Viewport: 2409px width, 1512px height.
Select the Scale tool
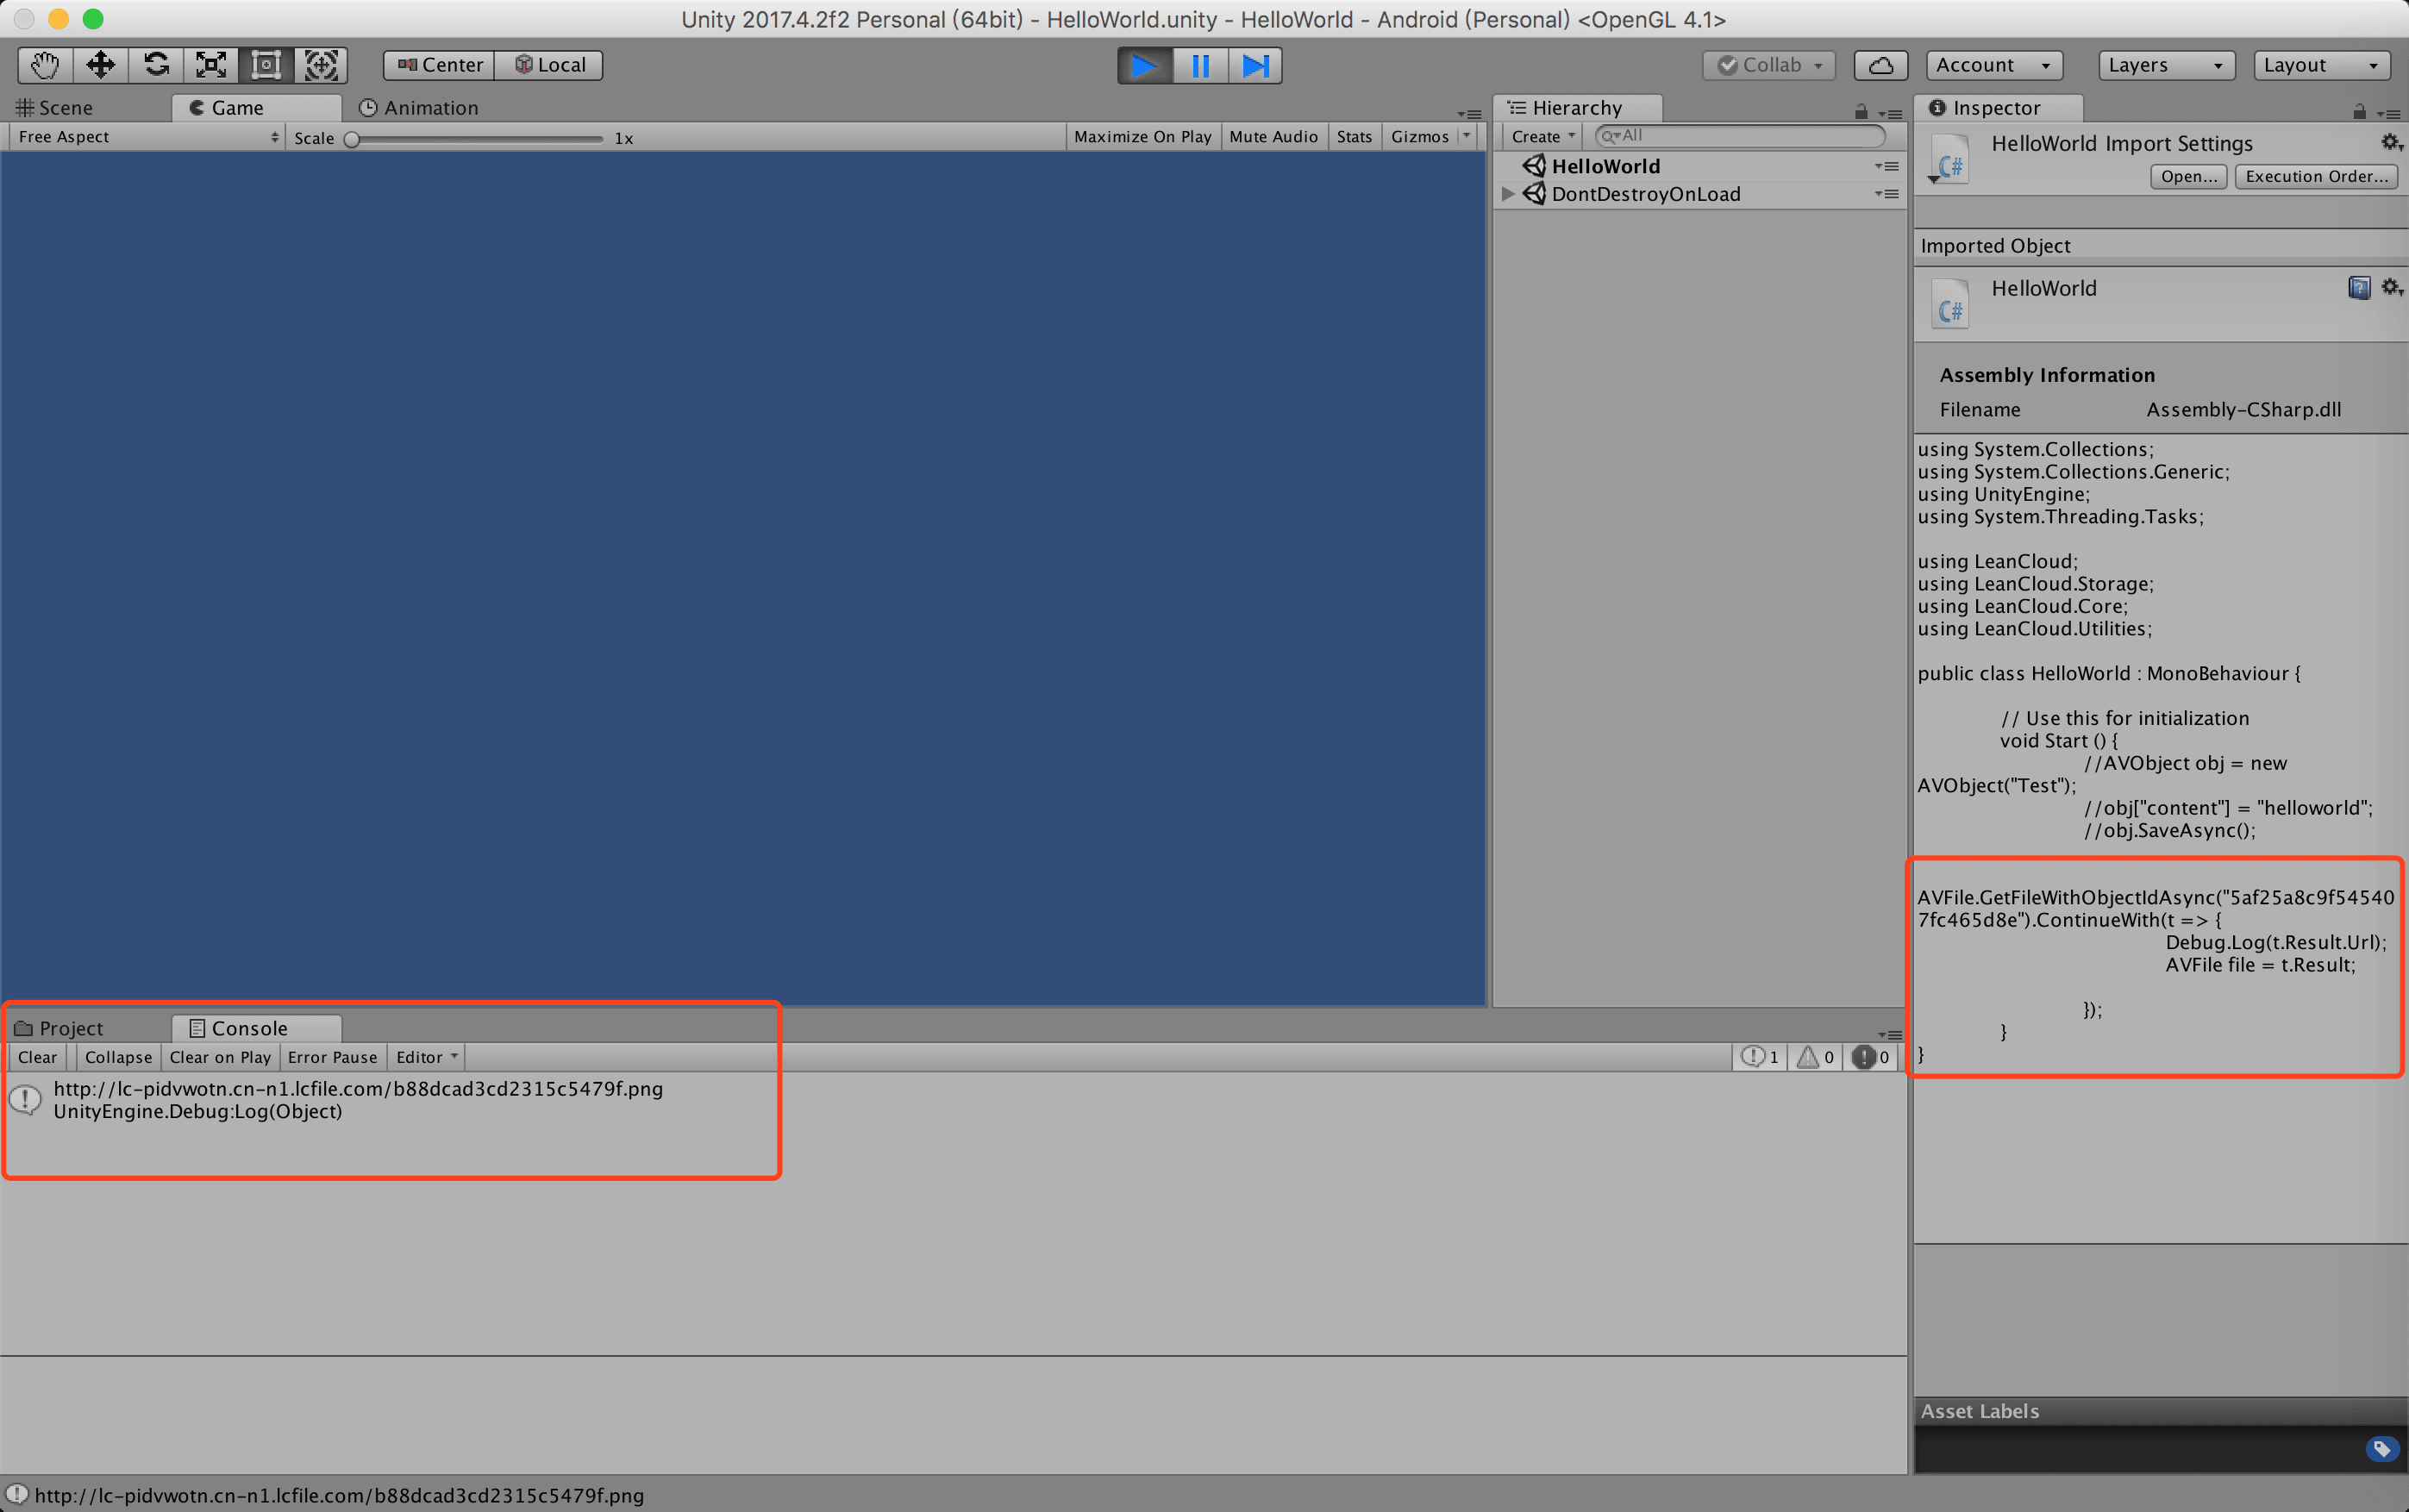(211, 65)
